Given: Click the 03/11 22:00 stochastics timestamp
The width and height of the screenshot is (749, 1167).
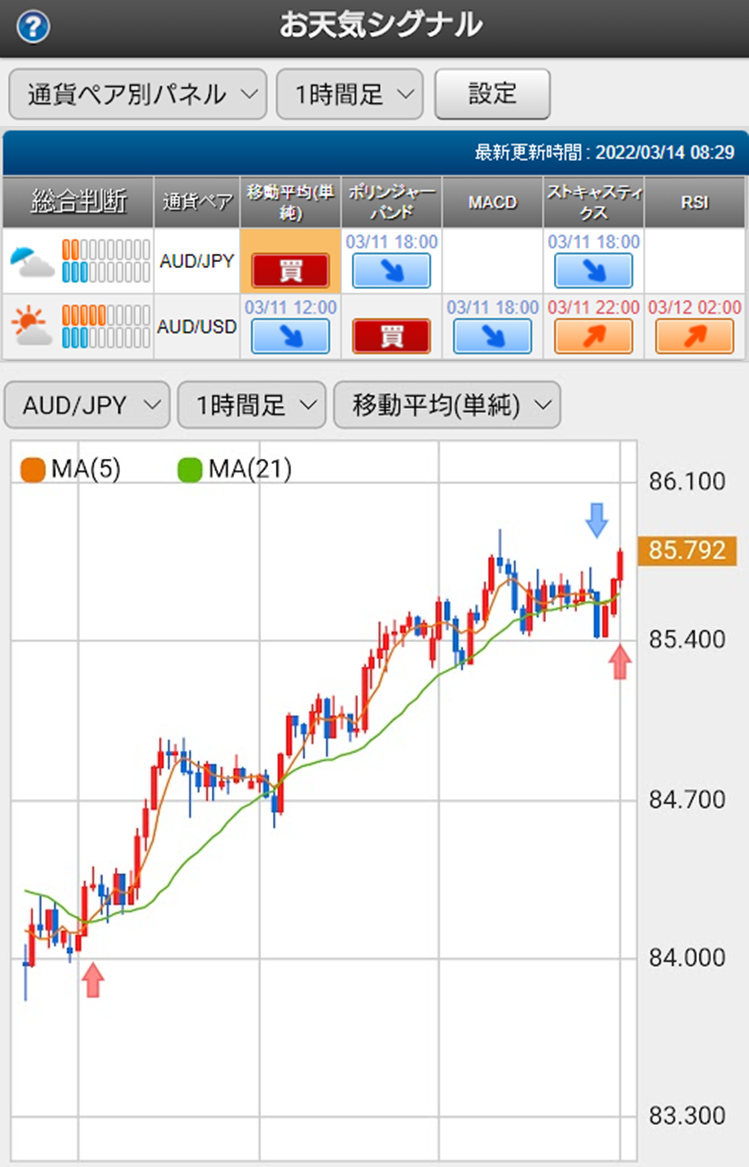Looking at the screenshot, I should click(593, 307).
